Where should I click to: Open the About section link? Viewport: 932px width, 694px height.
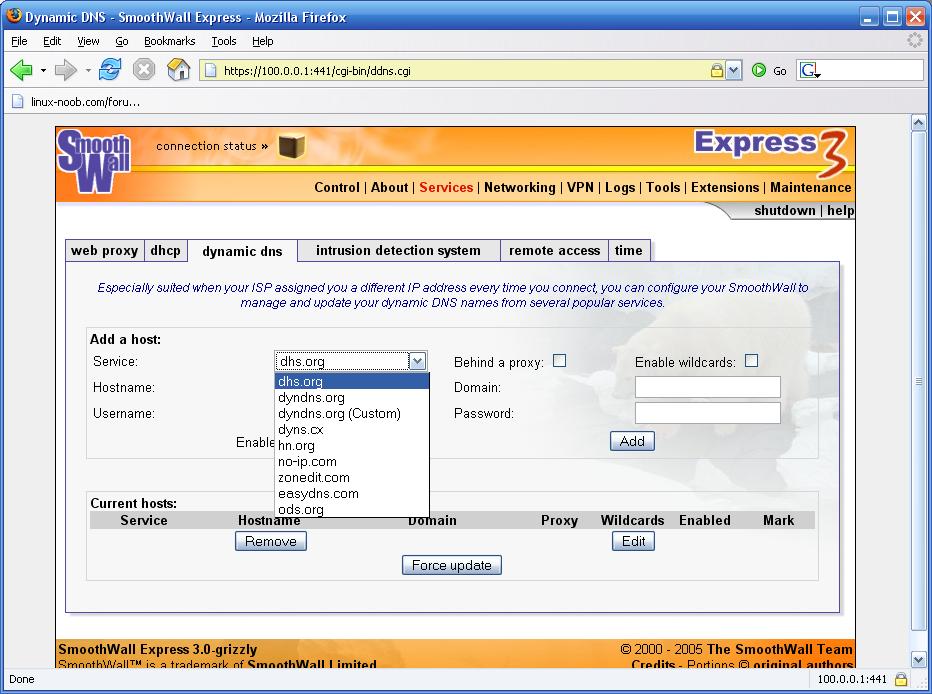[x=389, y=187]
